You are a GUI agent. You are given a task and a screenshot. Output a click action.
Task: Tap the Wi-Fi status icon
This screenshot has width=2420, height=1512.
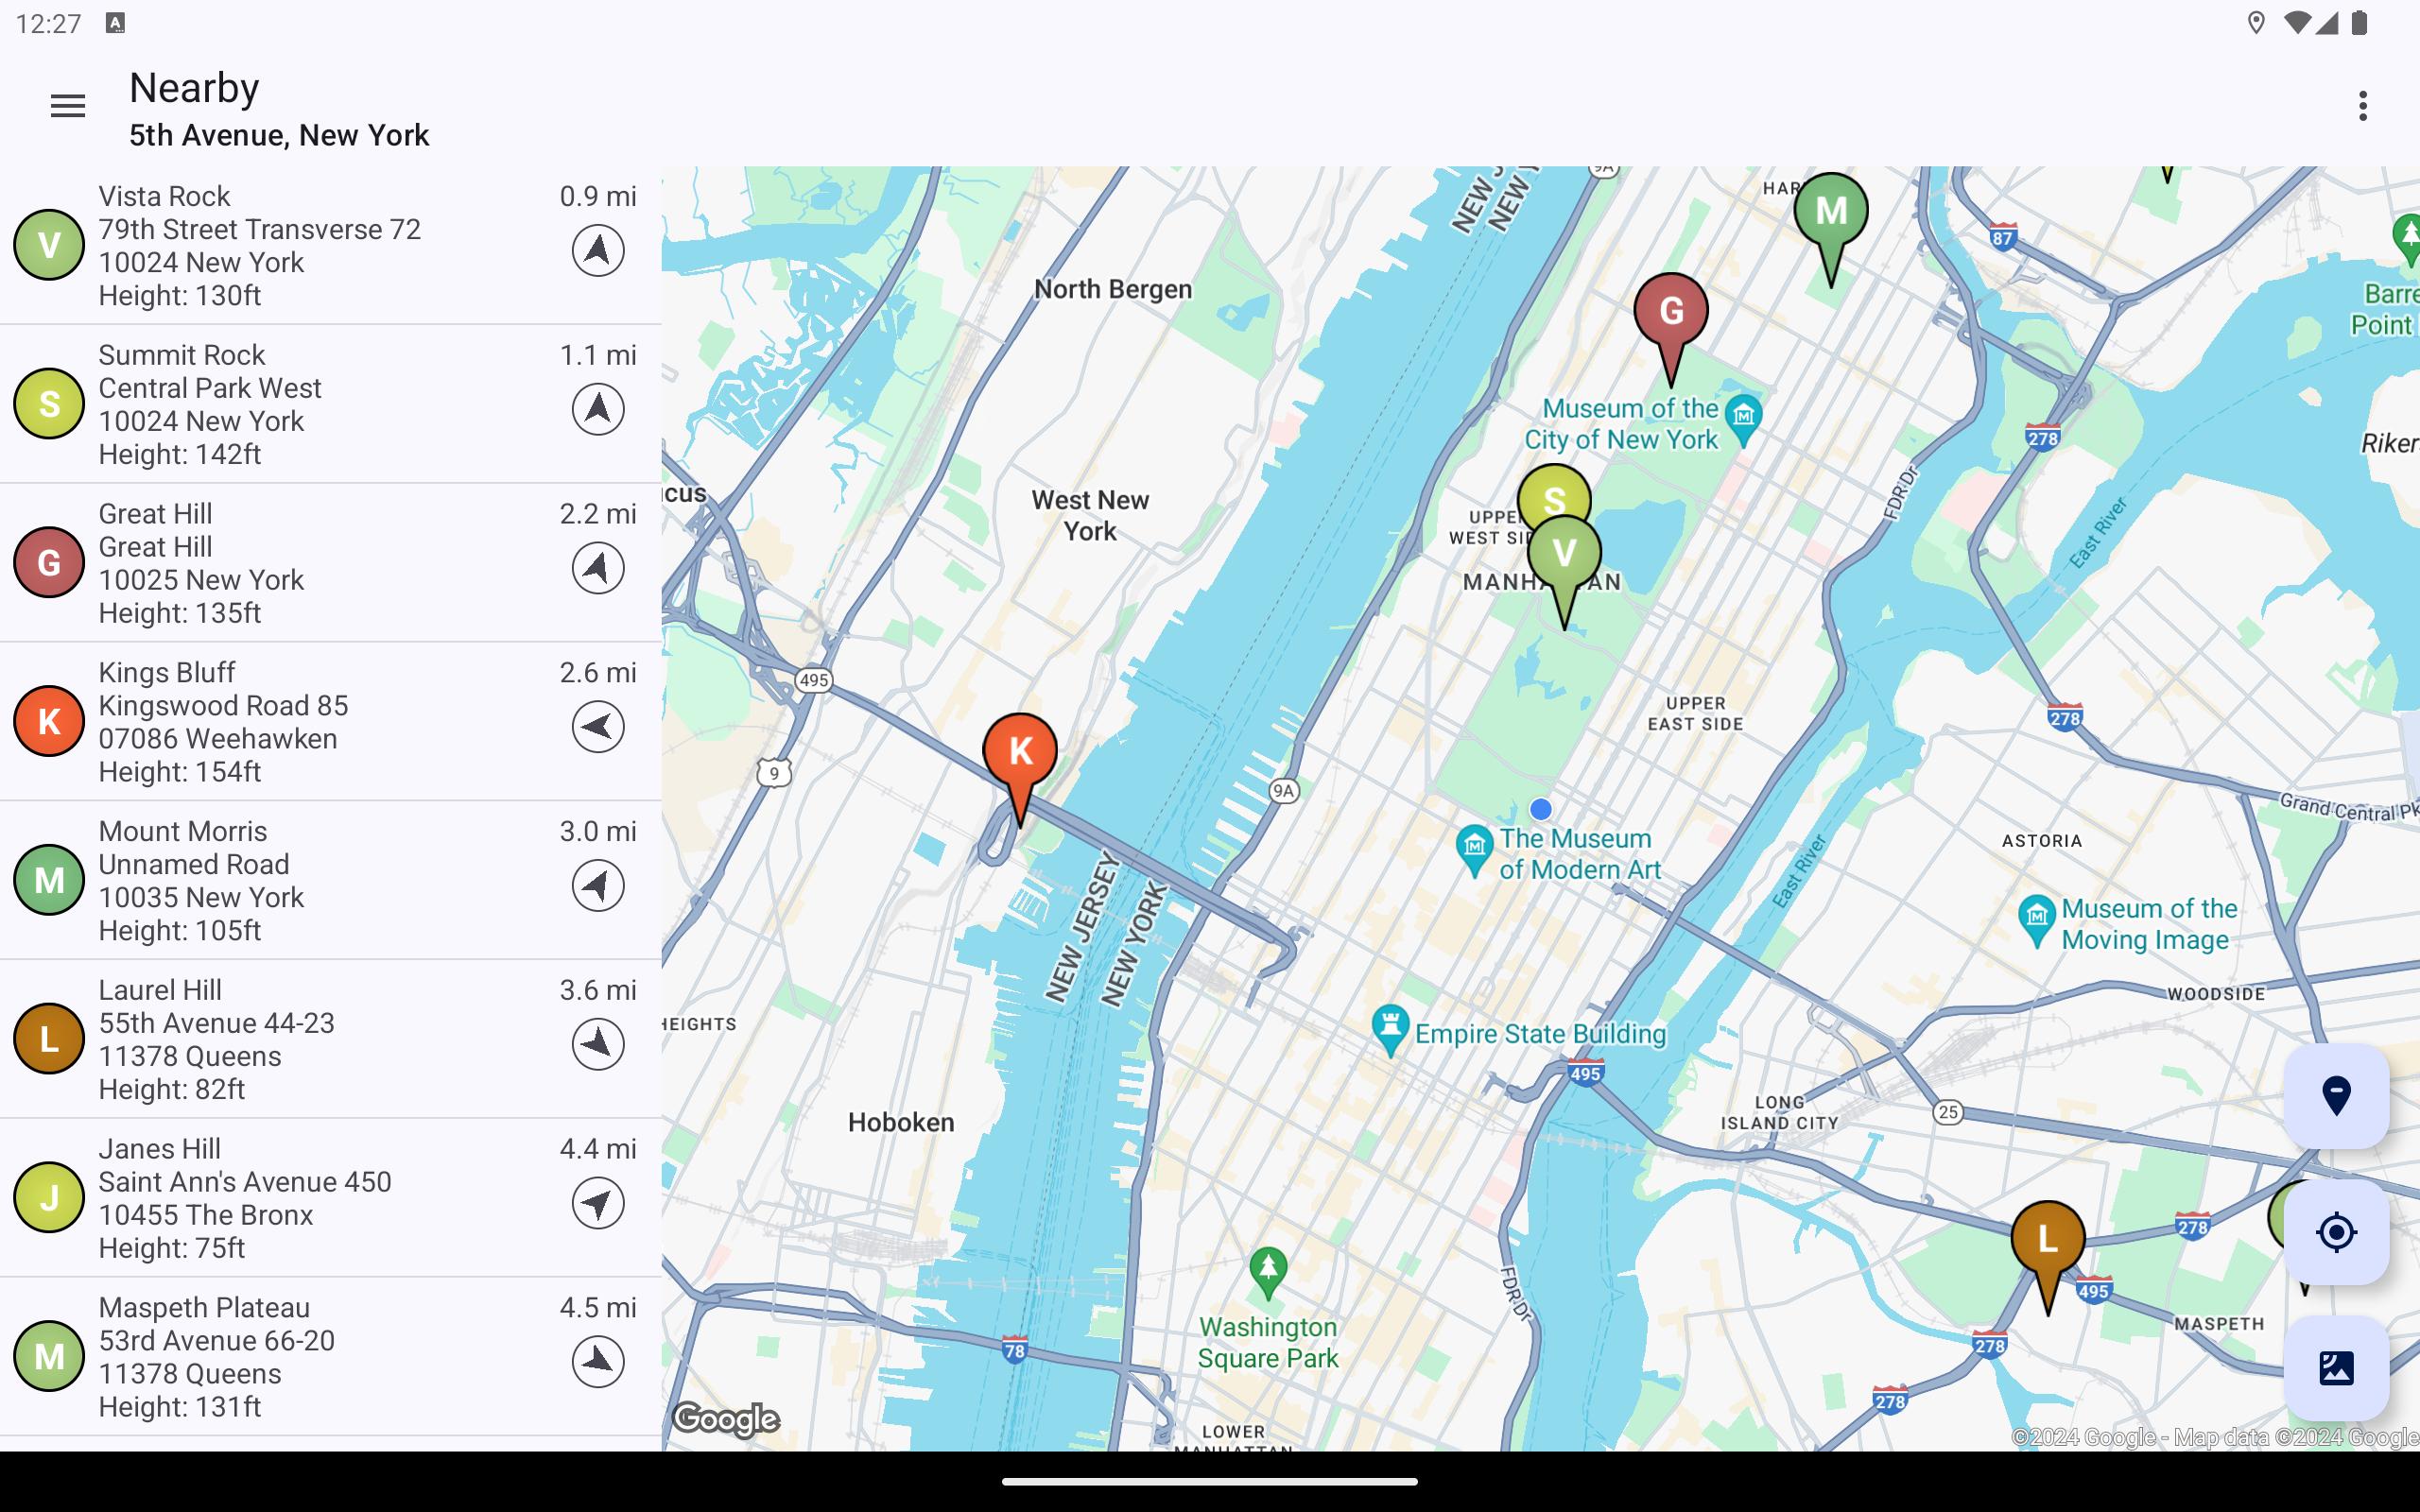(x=2298, y=23)
